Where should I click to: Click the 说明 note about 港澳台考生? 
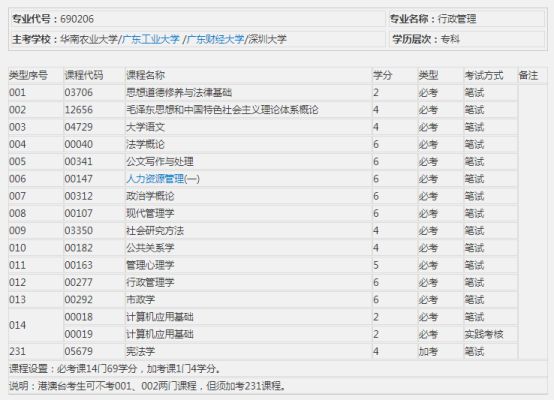click(x=148, y=386)
